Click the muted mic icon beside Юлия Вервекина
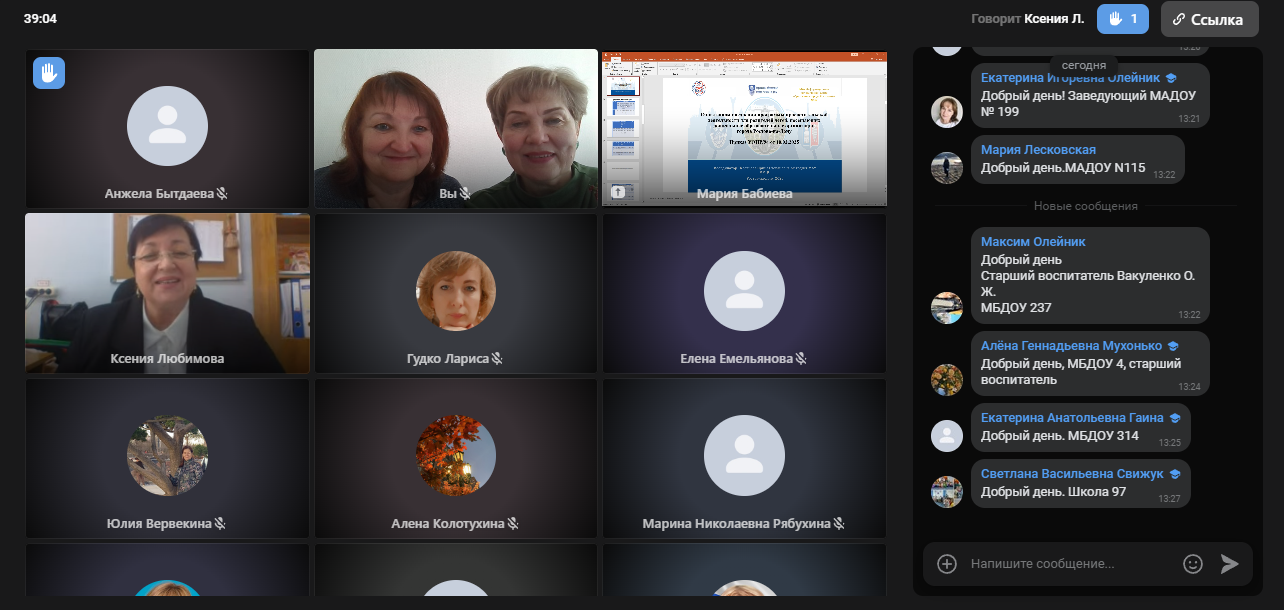The height and width of the screenshot is (610, 1284). point(221,524)
